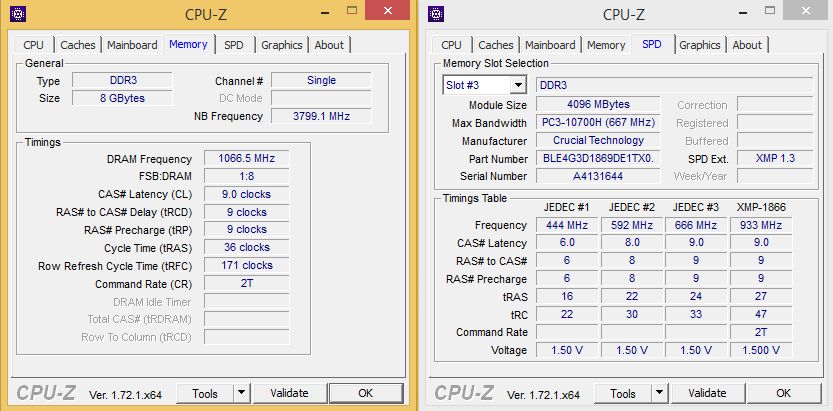833x411 pixels.
Task: Click Validate button in left CPU-Z window
Action: click(x=289, y=393)
